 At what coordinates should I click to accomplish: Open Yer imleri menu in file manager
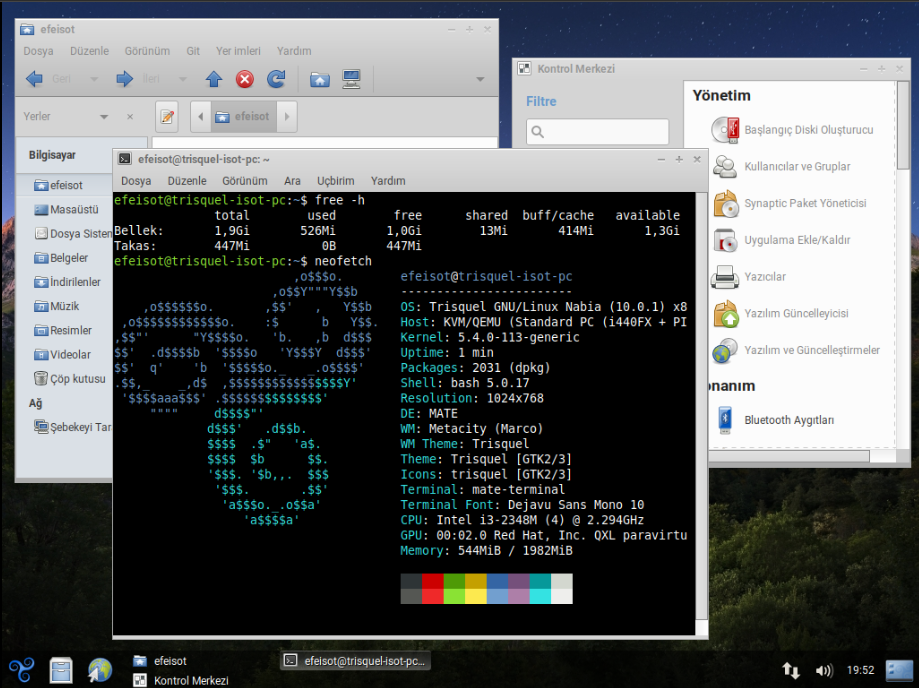238,51
